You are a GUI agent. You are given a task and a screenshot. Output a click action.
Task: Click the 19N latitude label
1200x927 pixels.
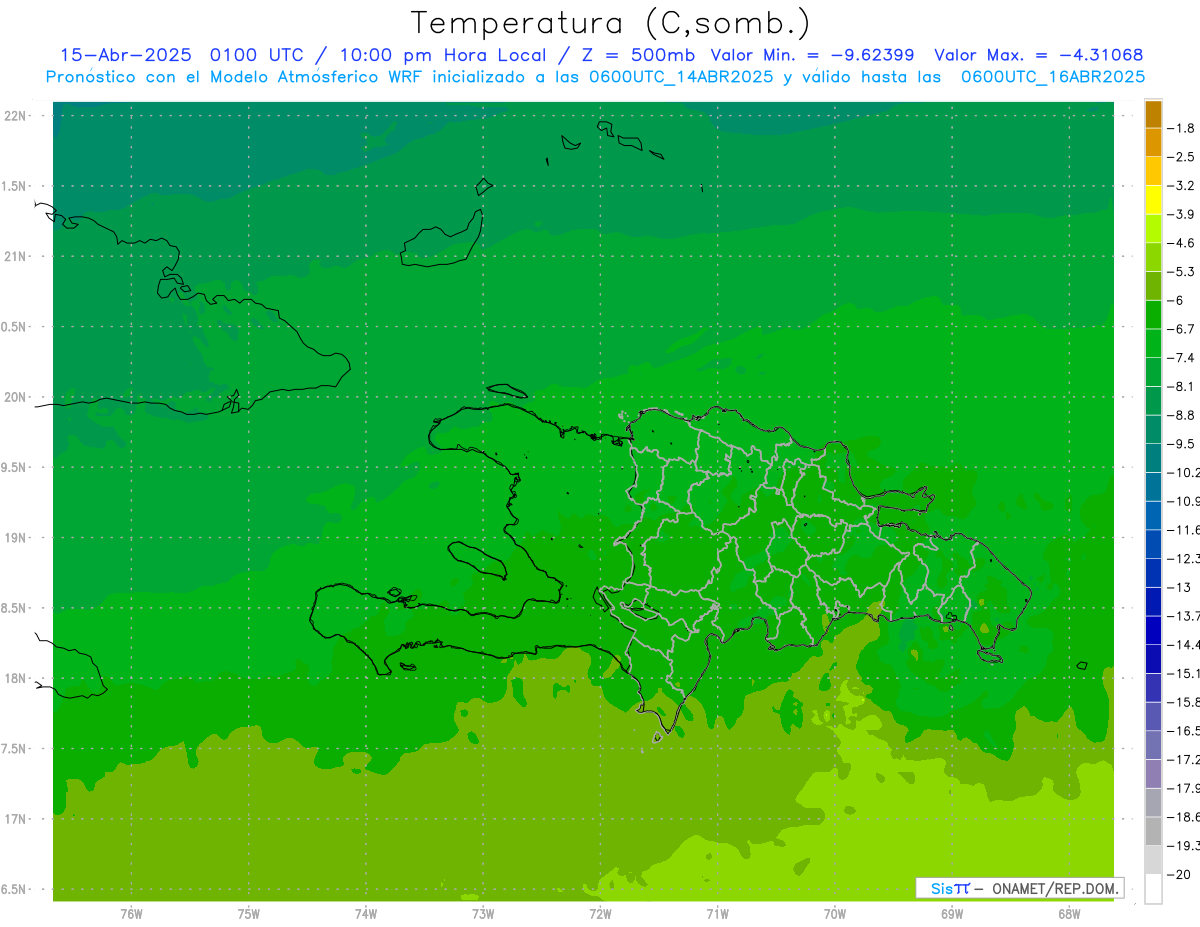coord(16,538)
